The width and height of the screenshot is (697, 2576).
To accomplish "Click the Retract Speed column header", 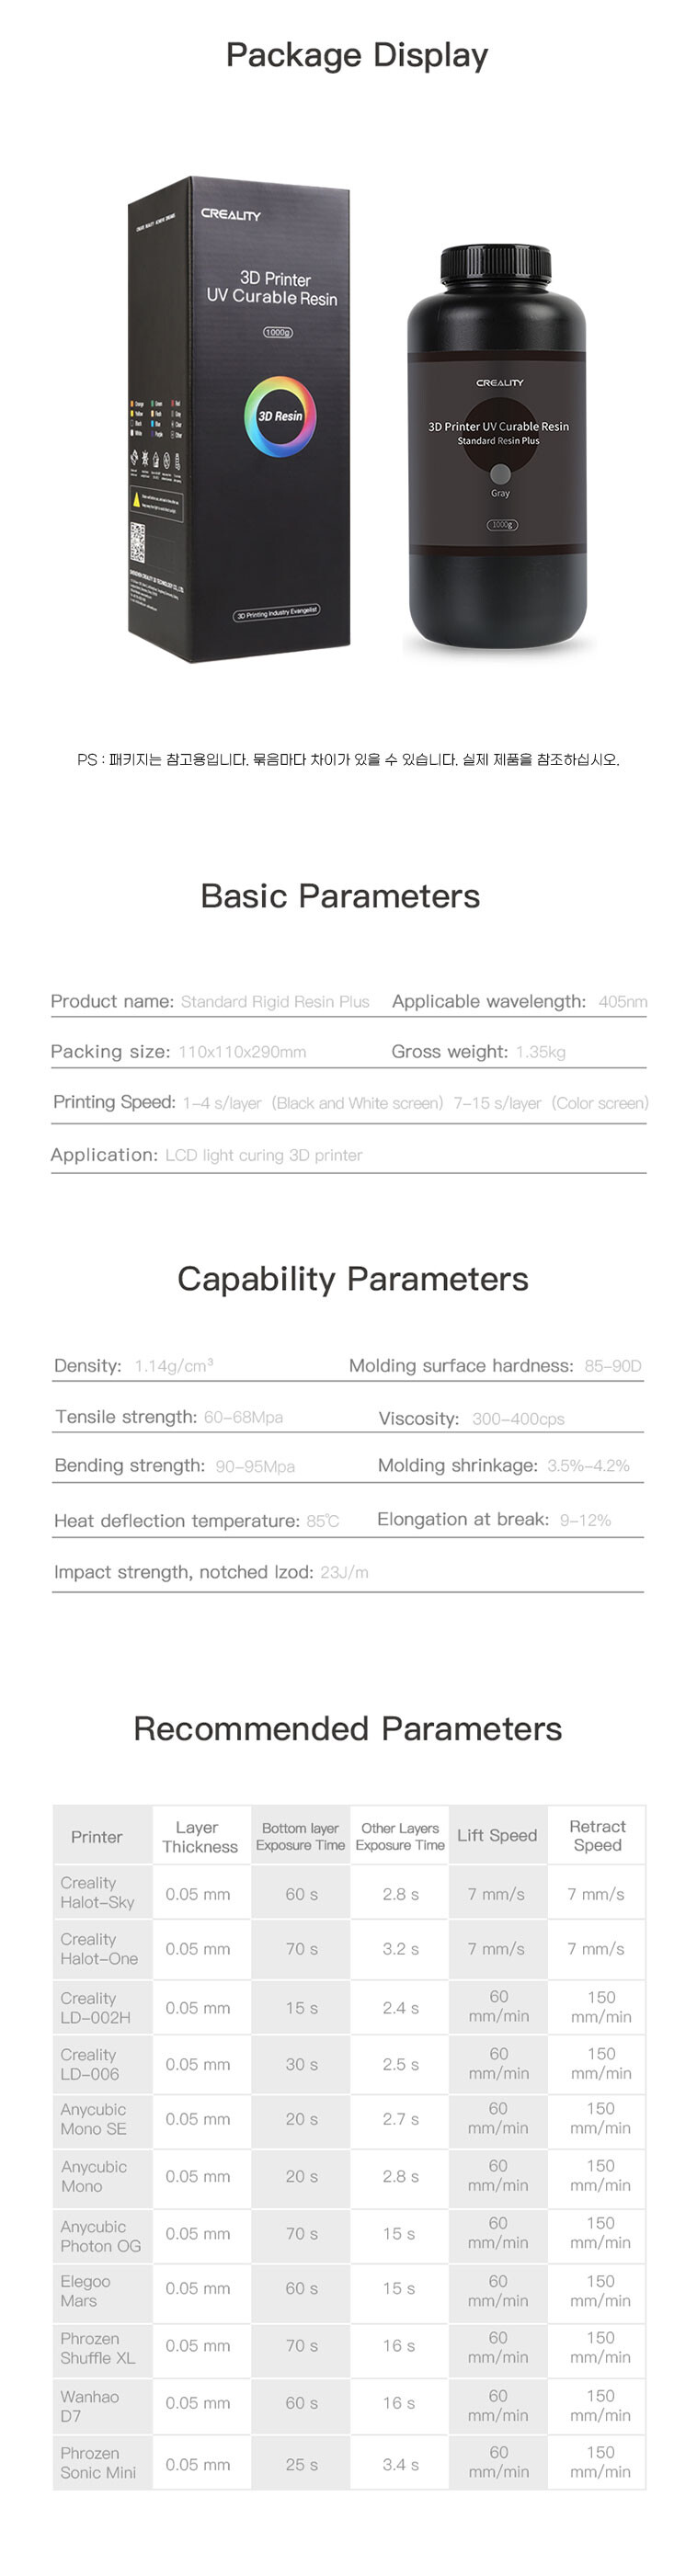I will tap(597, 1835).
